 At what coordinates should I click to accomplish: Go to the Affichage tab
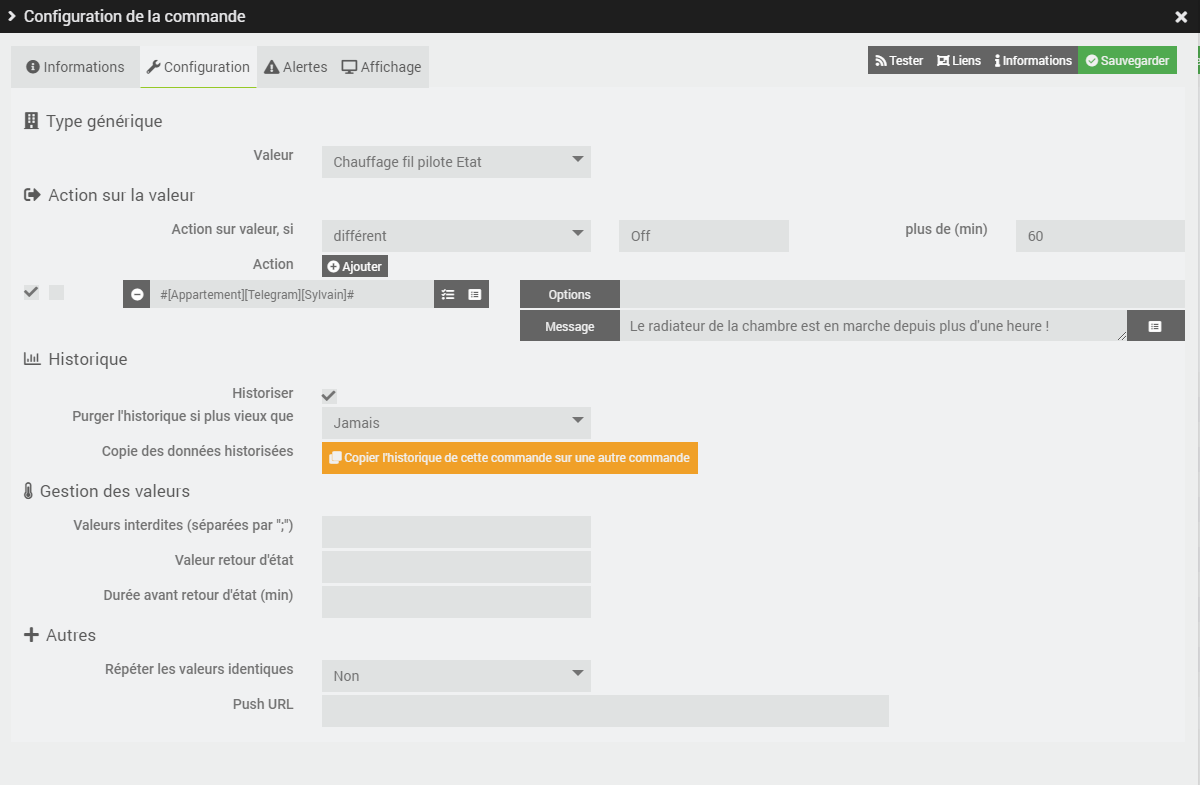(x=382, y=67)
